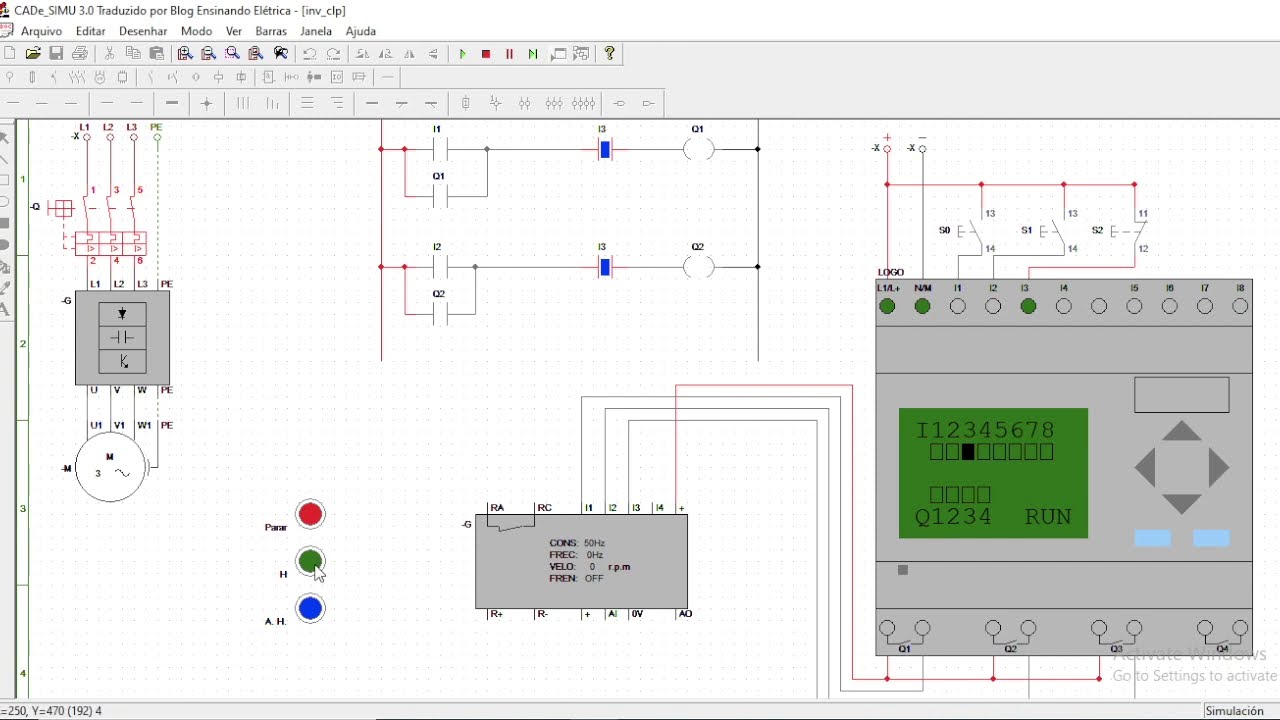This screenshot has height=720, width=1280.
Task: Open the Barras menu
Action: click(271, 31)
